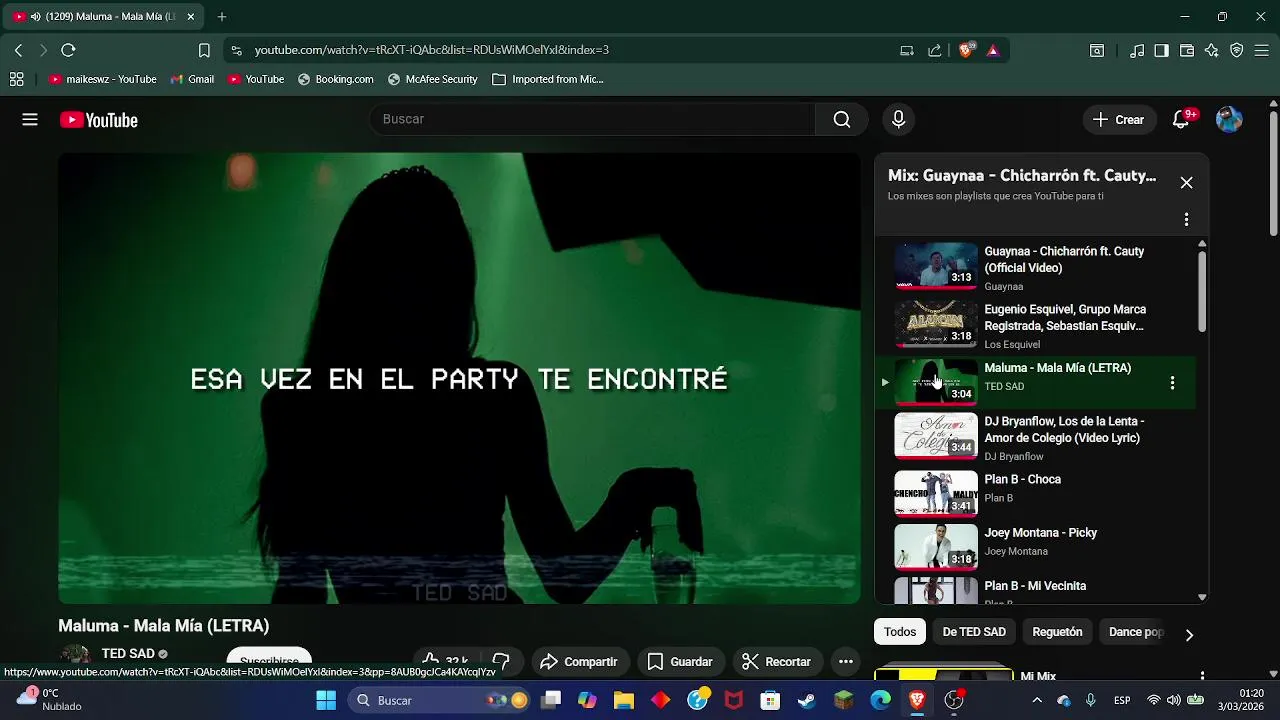Click the video player area
Screen dimensions: 1280x720
click(459, 378)
